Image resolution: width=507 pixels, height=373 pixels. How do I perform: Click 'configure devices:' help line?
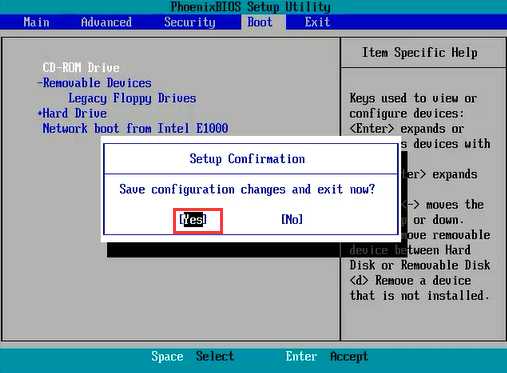(407, 114)
